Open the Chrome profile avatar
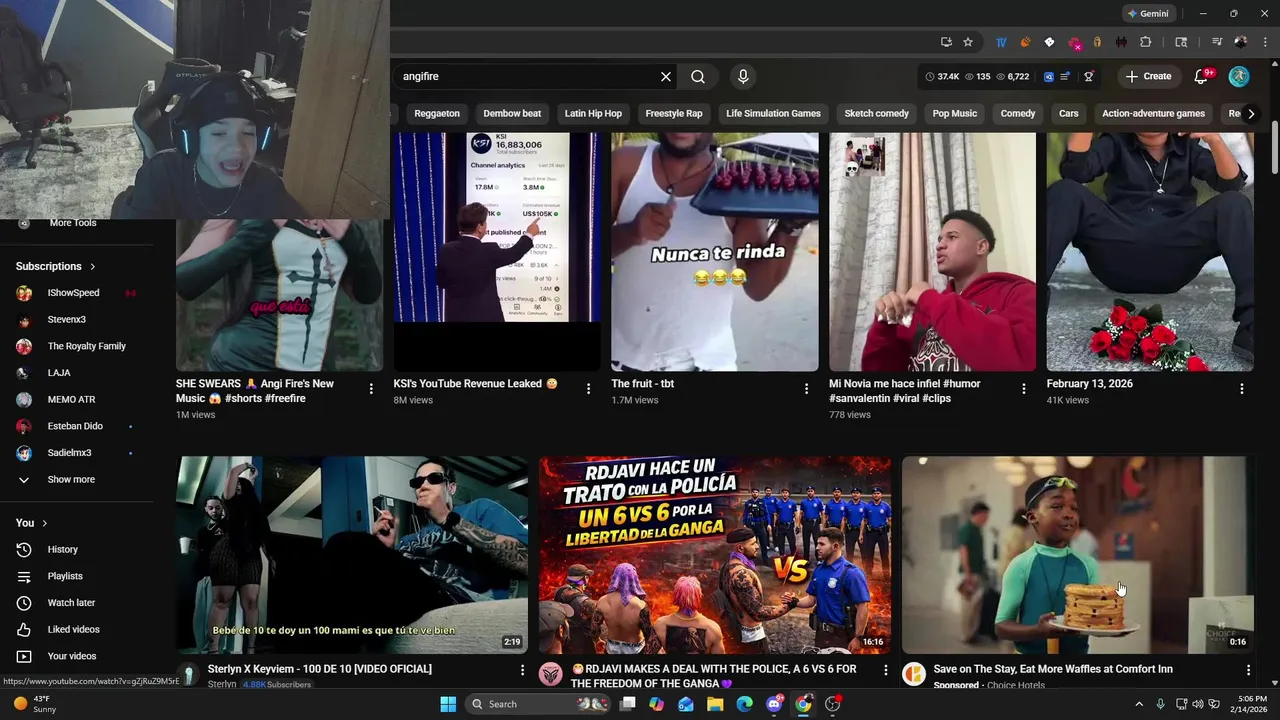 (1241, 42)
